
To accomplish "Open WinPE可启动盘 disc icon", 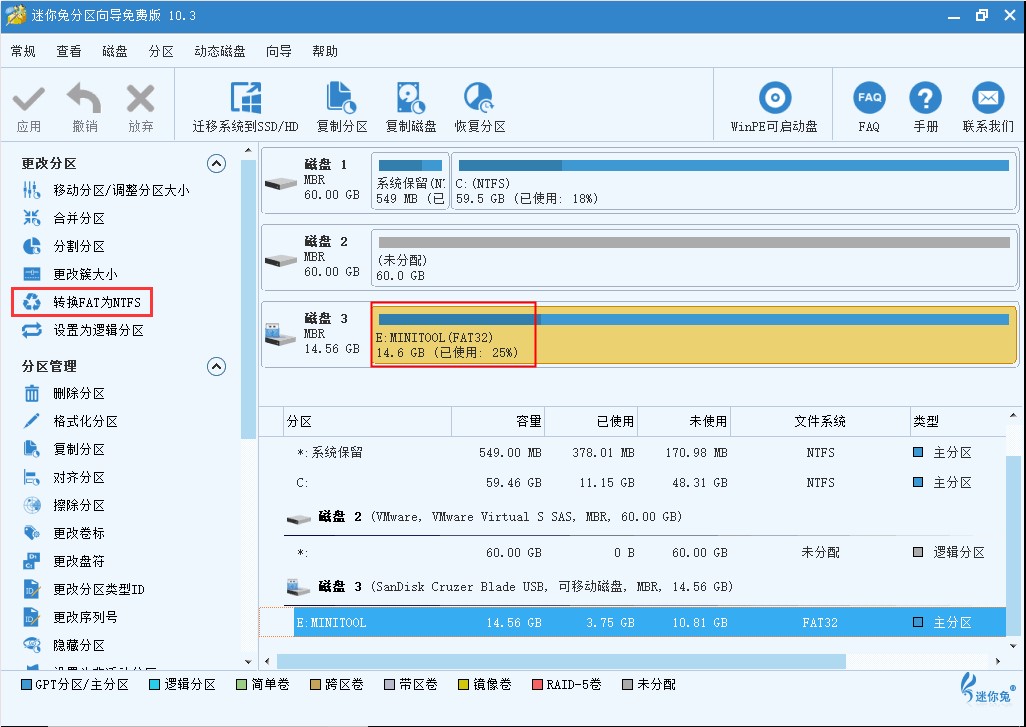I will [775, 98].
